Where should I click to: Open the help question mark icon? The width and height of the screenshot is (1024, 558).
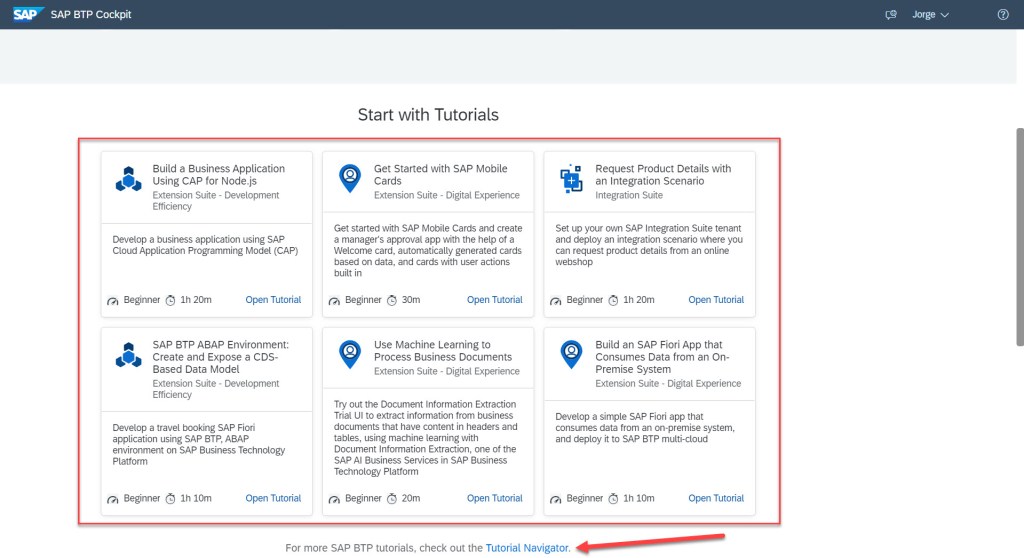tap(1003, 15)
